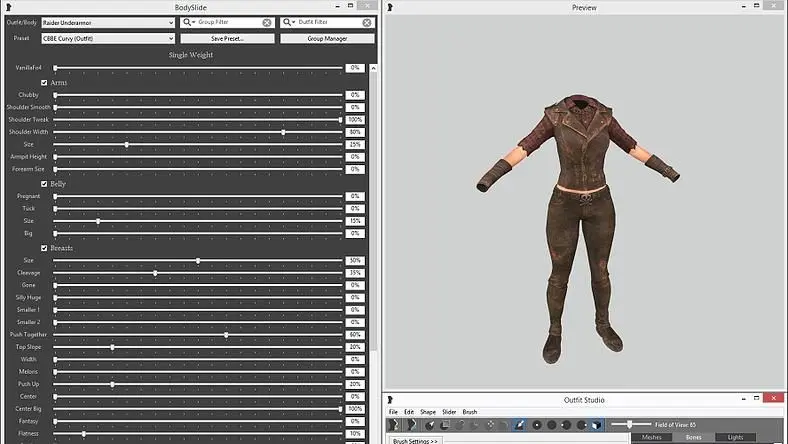The height and width of the screenshot is (444, 788).
Task: Click the back view icon in Outfit Studio
Action: [551, 425]
